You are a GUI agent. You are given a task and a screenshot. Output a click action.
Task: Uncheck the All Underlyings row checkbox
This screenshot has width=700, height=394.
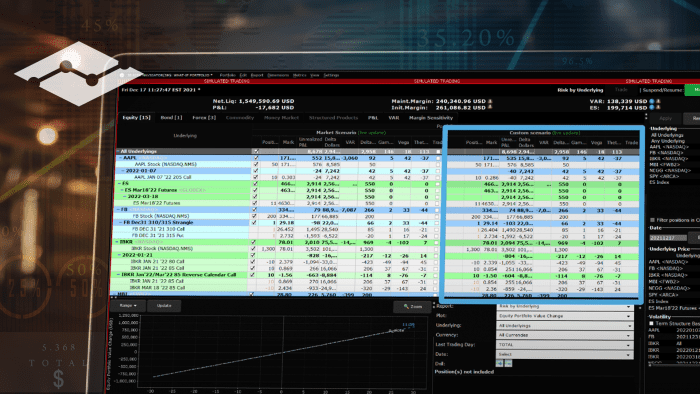click(256, 152)
